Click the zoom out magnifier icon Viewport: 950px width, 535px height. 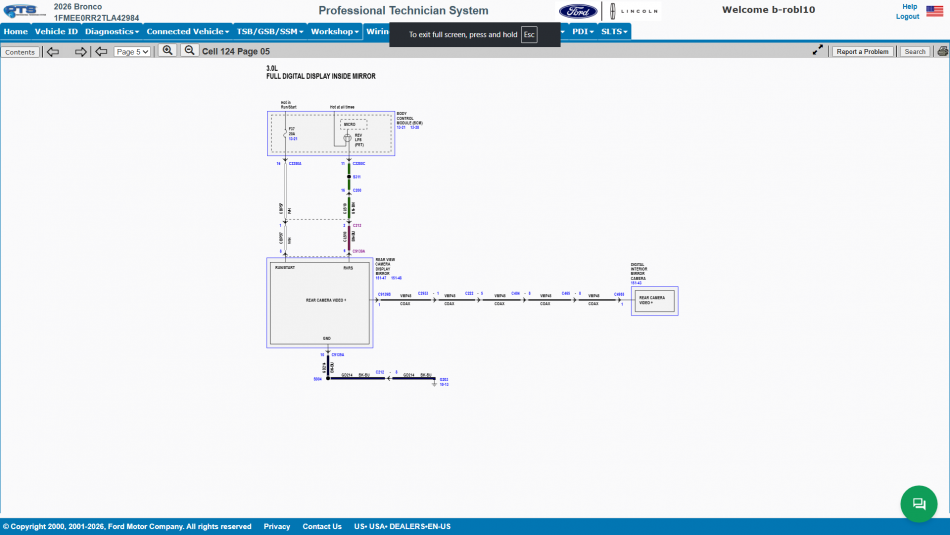pyautogui.click(x=190, y=51)
